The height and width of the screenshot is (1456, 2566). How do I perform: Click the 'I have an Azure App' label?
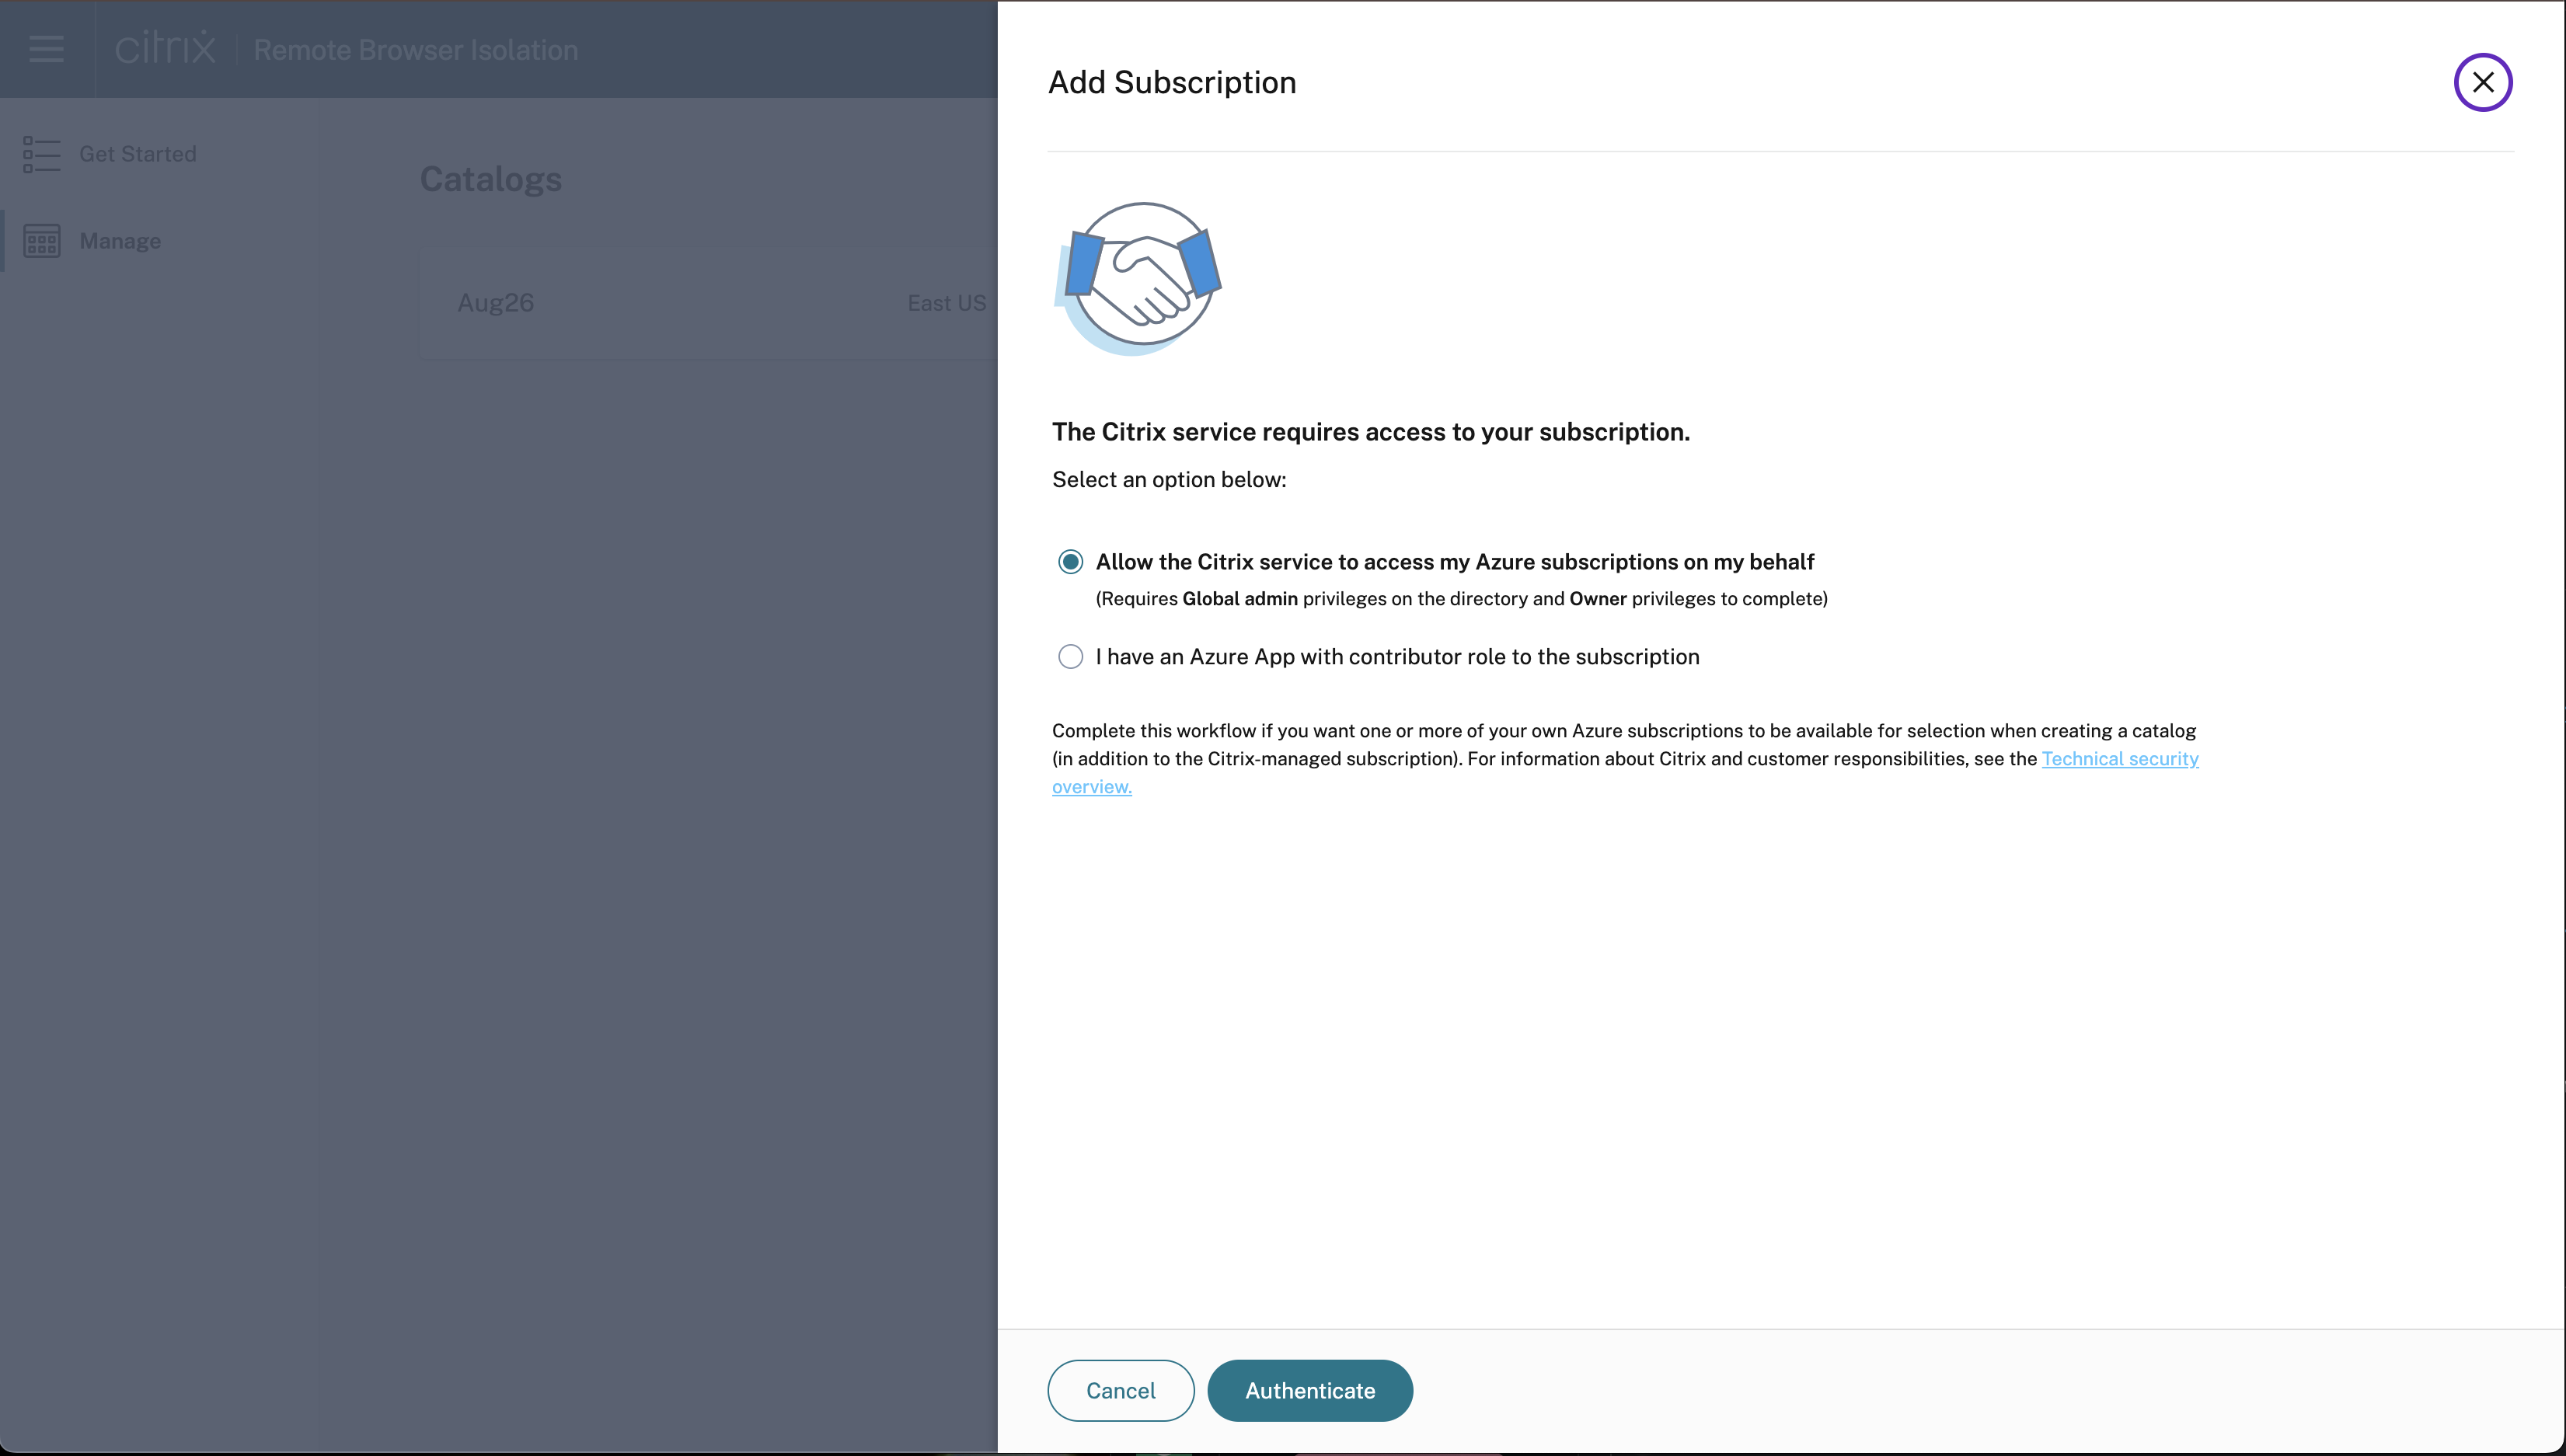coord(1397,657)
